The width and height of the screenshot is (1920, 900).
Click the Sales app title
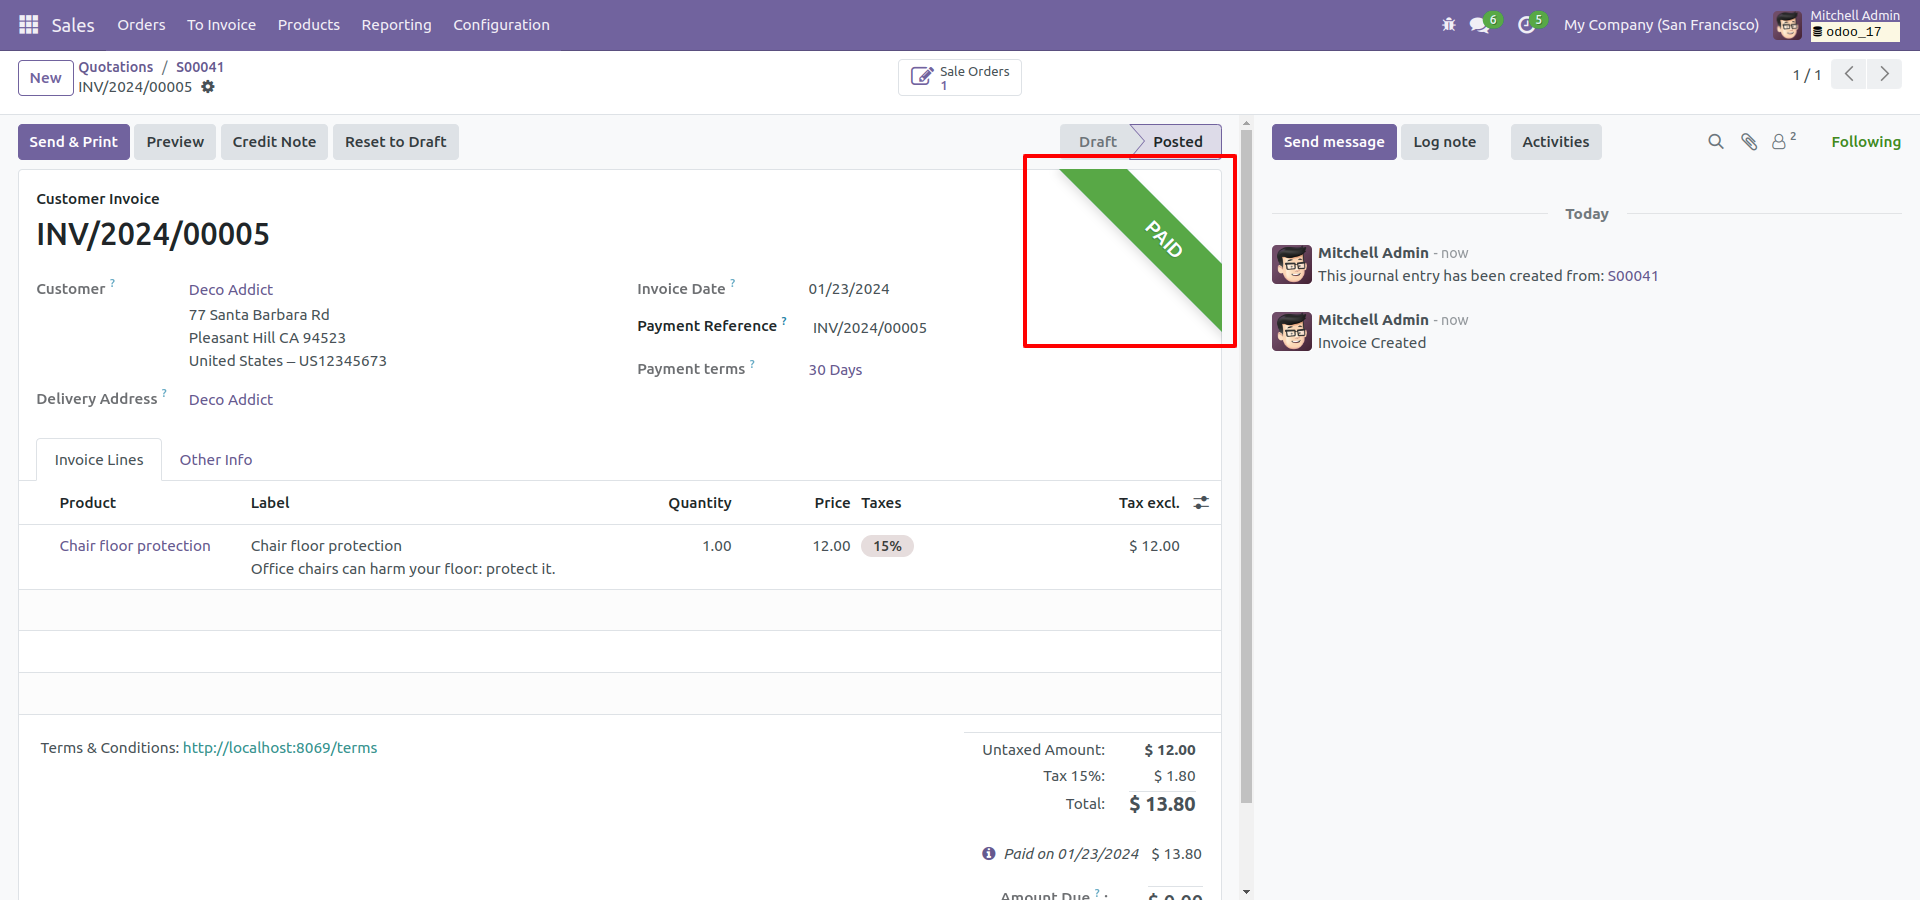tap(73, 25)
